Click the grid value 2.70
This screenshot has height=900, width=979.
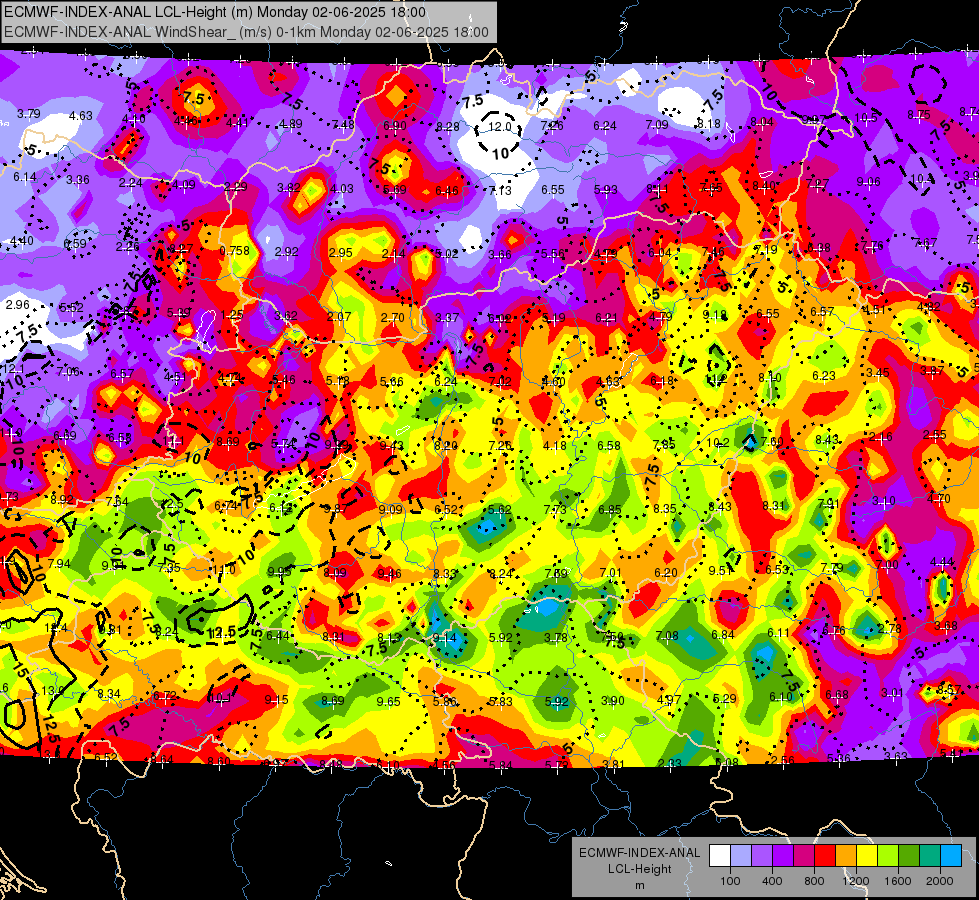[x=393, y=317]
